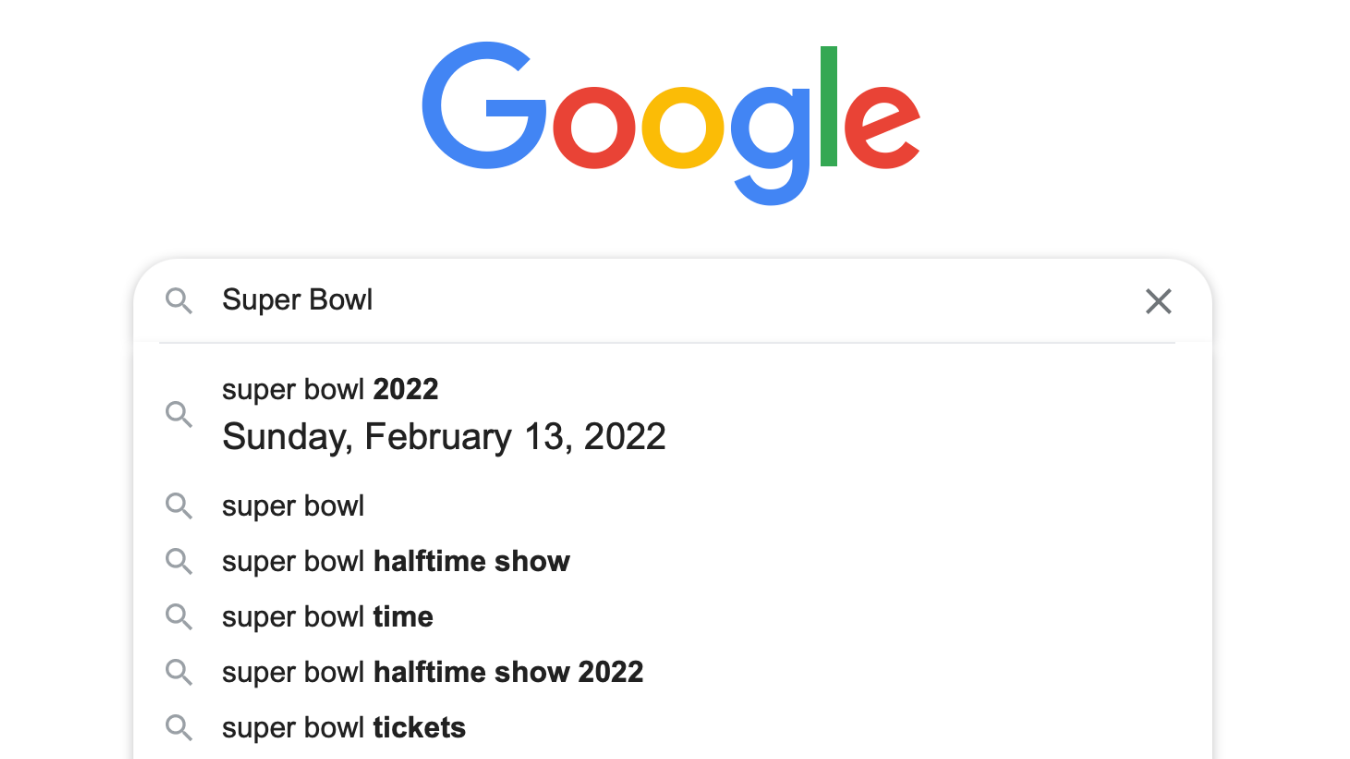This screenshot has width=1350, height=759.
Task: Select the 'super bowl time' suggestion
Action: [x=327, y=617]
